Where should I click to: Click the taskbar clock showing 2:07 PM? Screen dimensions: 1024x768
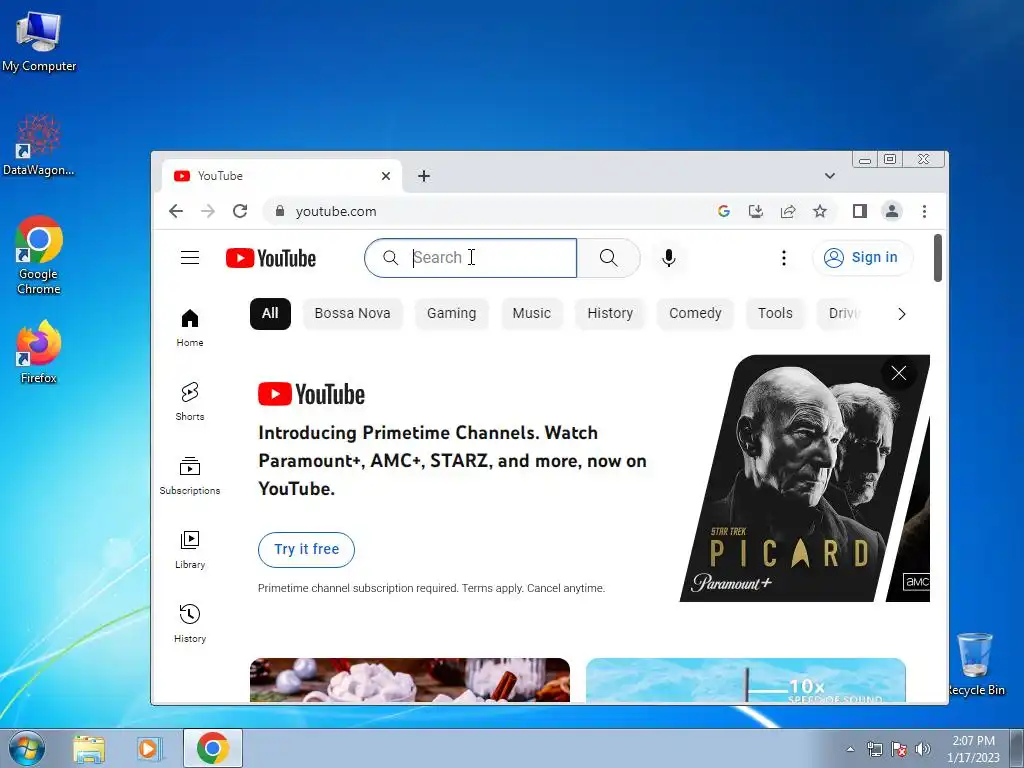pos(973,749)
